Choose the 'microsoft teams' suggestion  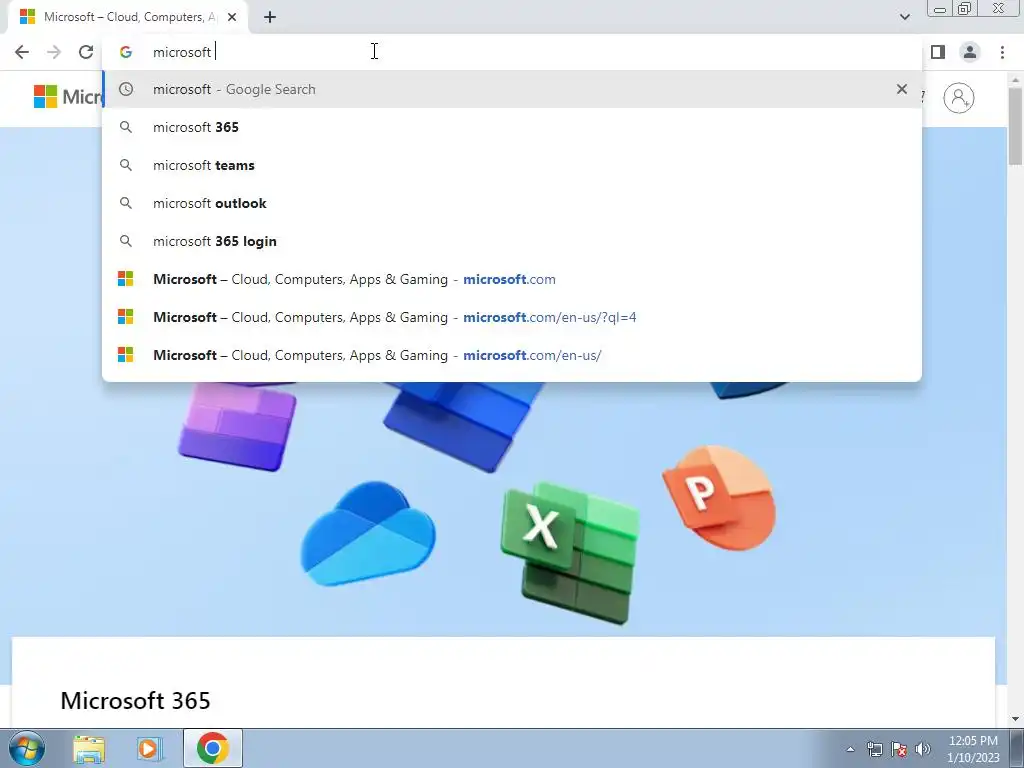click(x=512, y=165)
